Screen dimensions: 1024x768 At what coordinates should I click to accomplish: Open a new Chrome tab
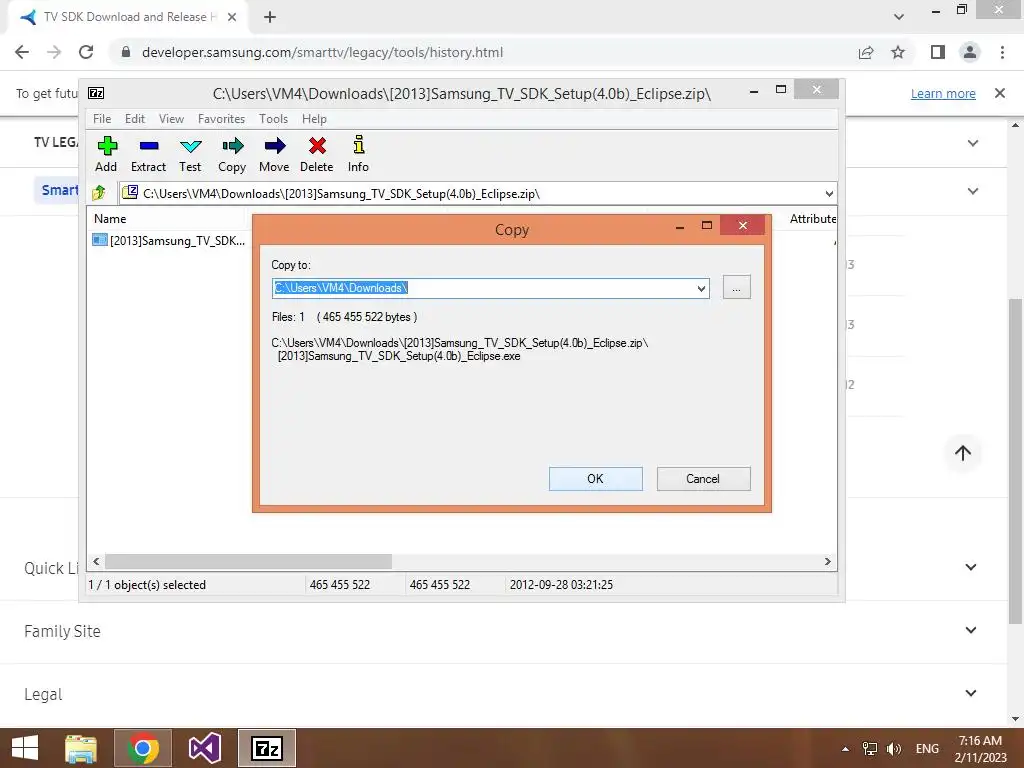[x=270, y=17]
